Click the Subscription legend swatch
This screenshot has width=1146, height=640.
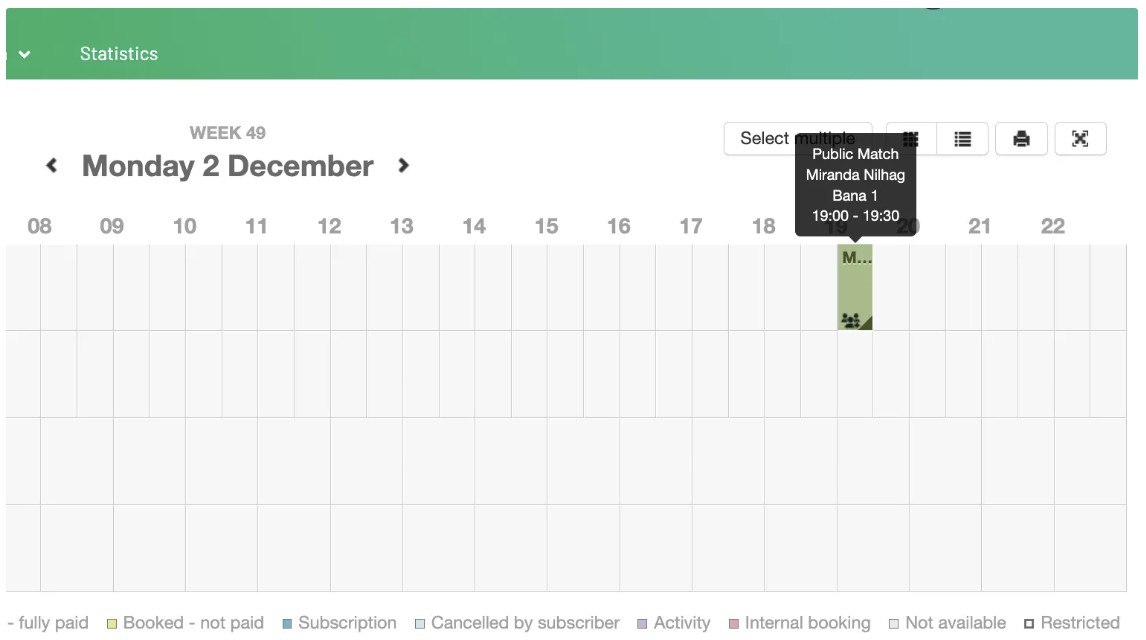287,624
